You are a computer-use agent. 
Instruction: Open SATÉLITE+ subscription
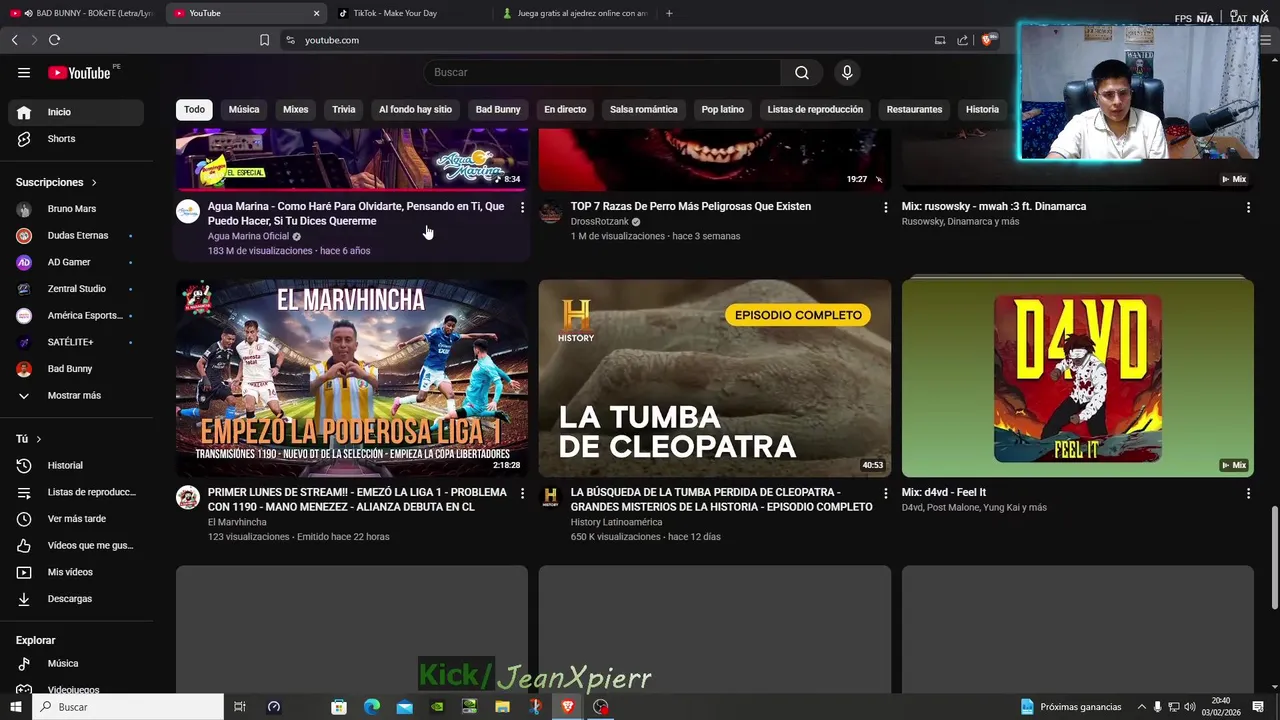click(76, 342)
